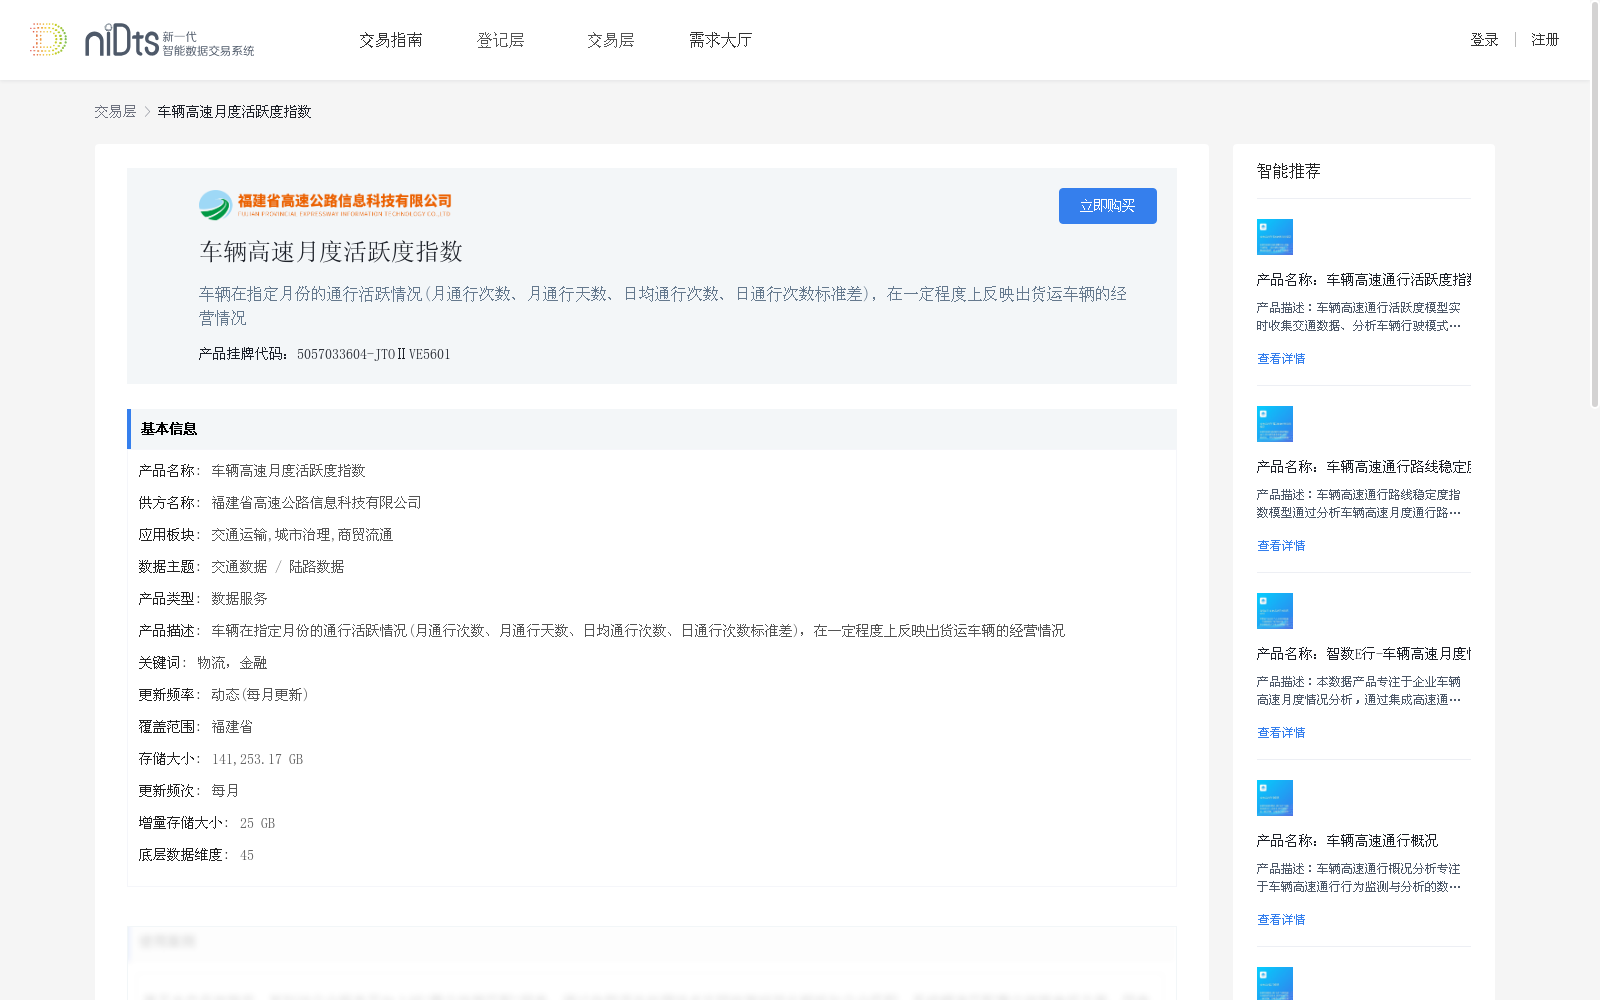The height and width of the screenshot is (1000, 1600).
Task: Open thumbnail for 车辆高速通行路线稳定度 recommendation
Action: [1275, 424]
